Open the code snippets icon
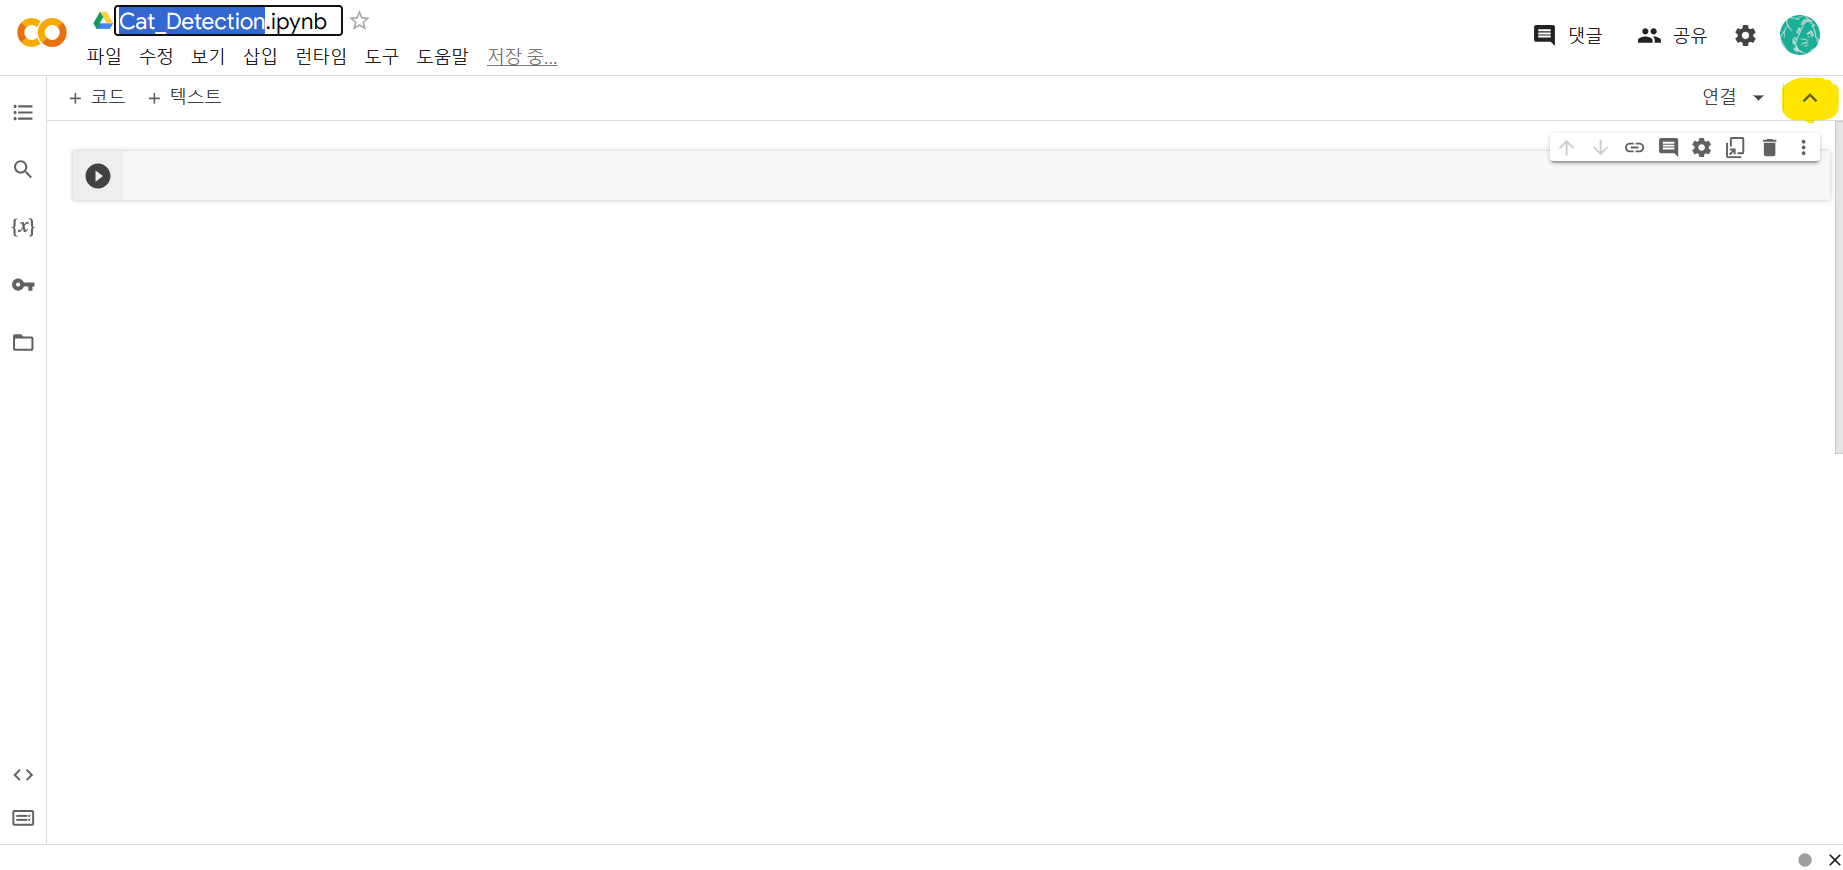1843x870 pixels. (x=23, y=775)
